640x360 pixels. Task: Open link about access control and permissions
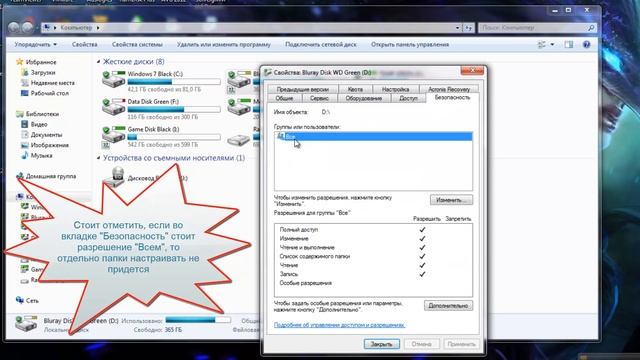[339, 325]
